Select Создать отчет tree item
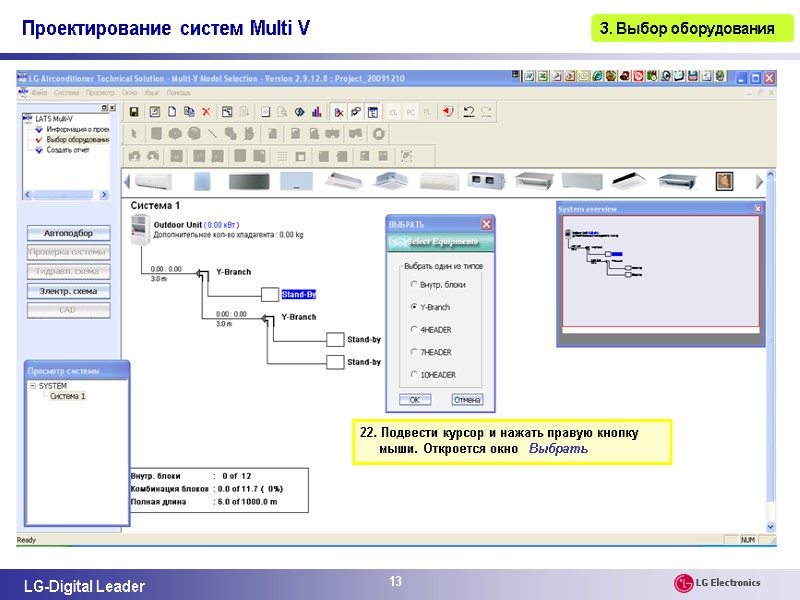The height and width of the screenshot is (600, 800). (x=68, y=150)
